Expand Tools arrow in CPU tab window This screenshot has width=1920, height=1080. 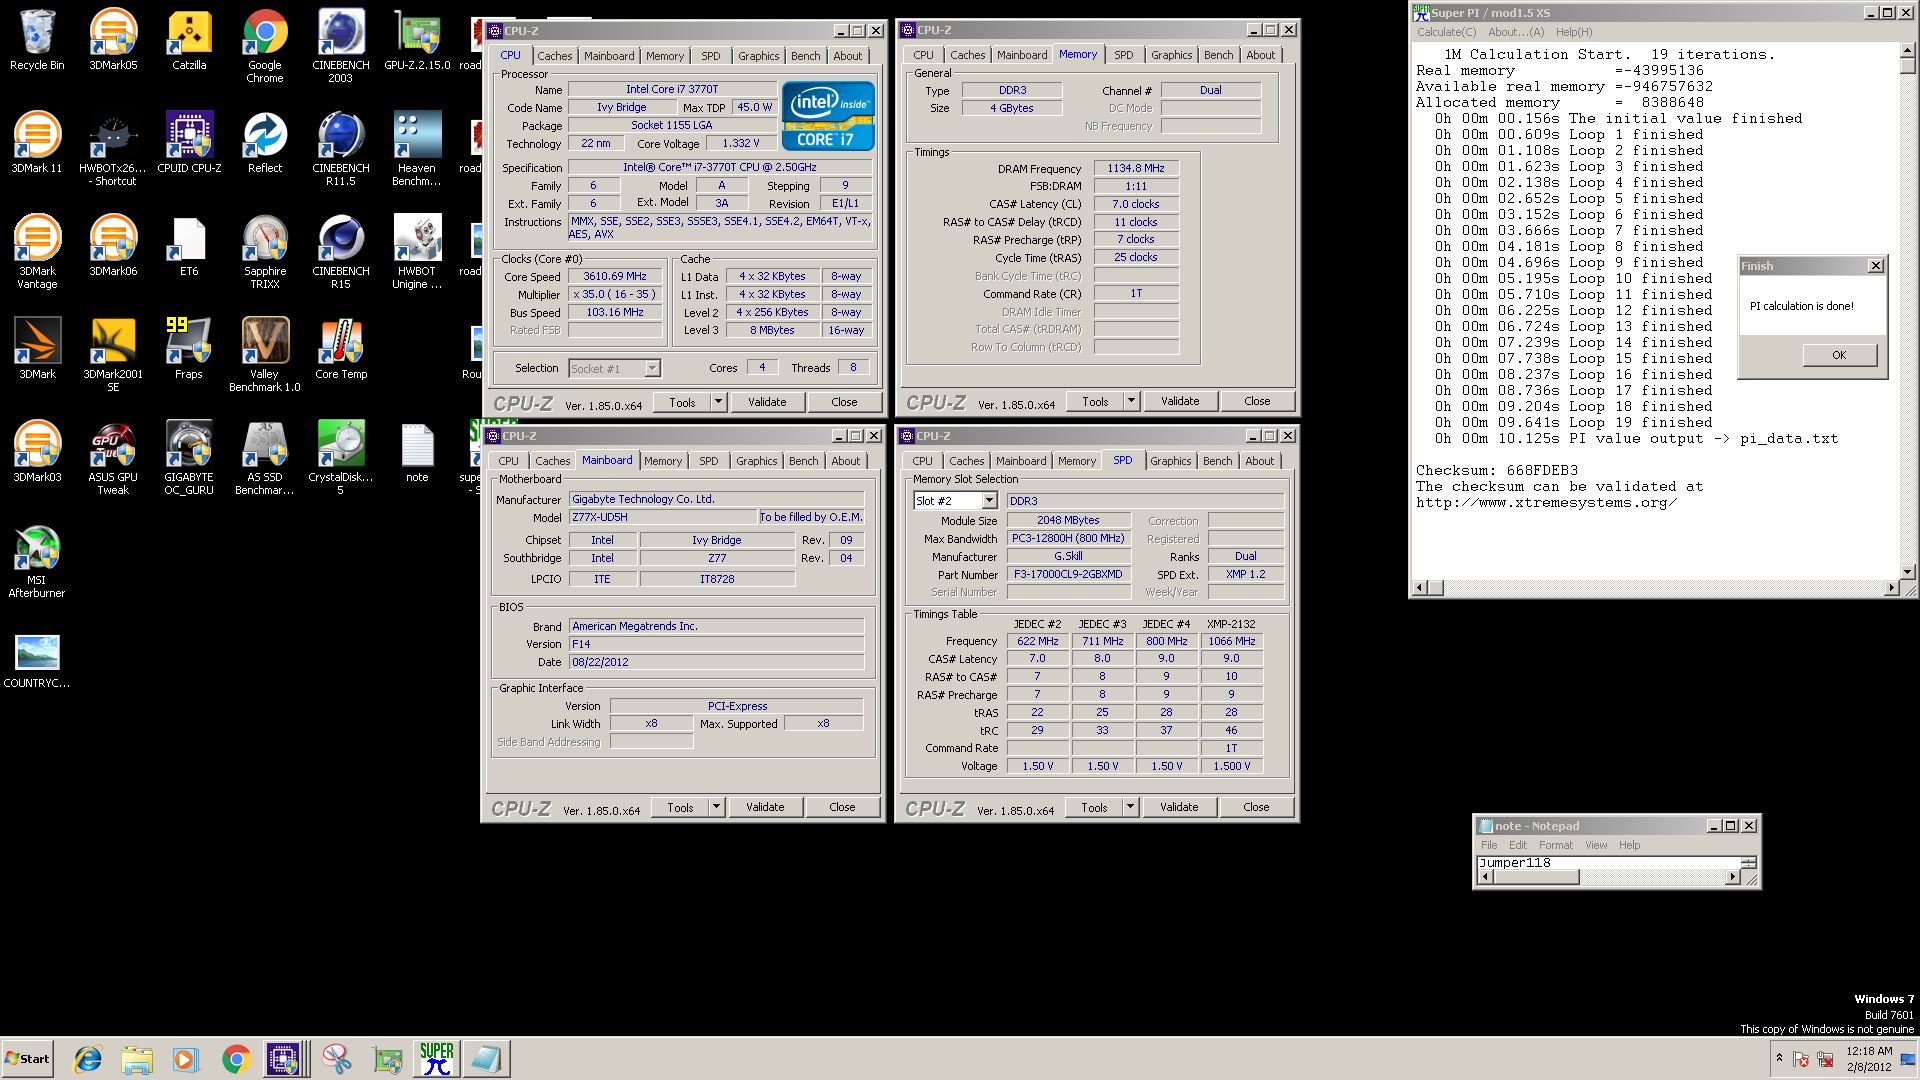coord(718,402)
